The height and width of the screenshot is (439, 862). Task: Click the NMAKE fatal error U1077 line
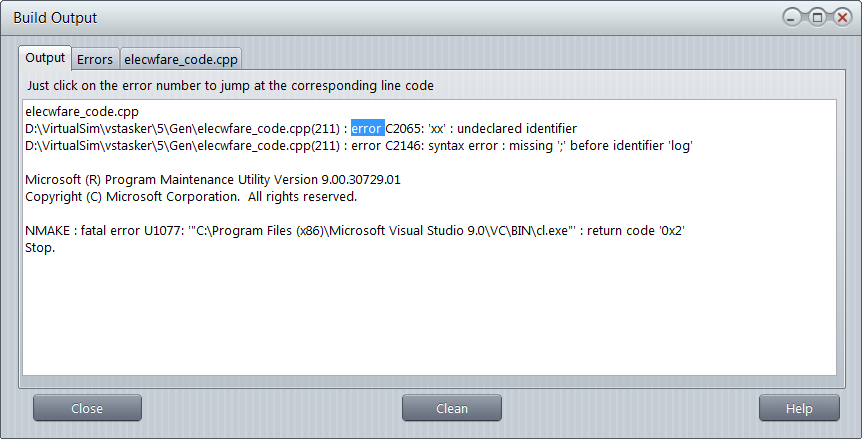pyautogui.click(x=355, y=231)
